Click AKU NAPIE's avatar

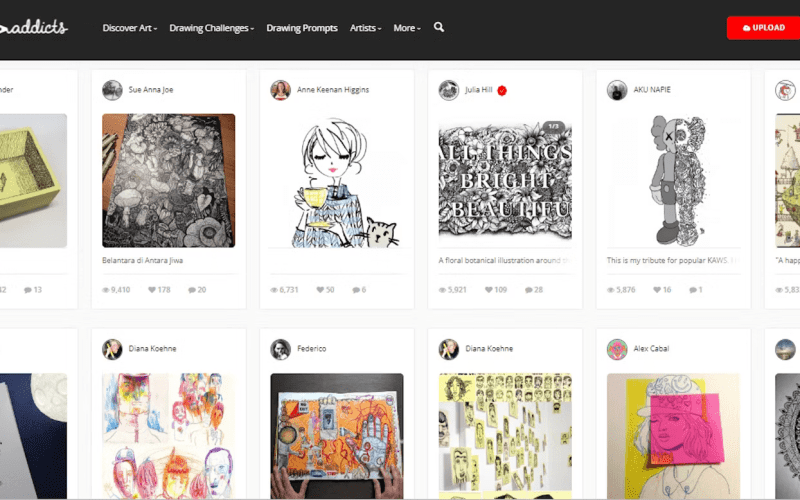tap(617, 90)
